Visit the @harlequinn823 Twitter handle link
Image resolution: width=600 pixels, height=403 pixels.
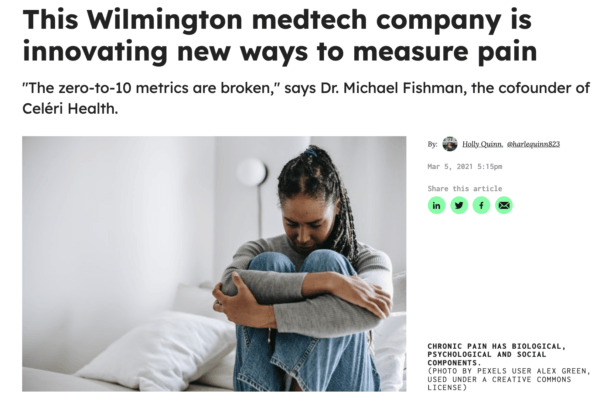click(x=533, y=144)
